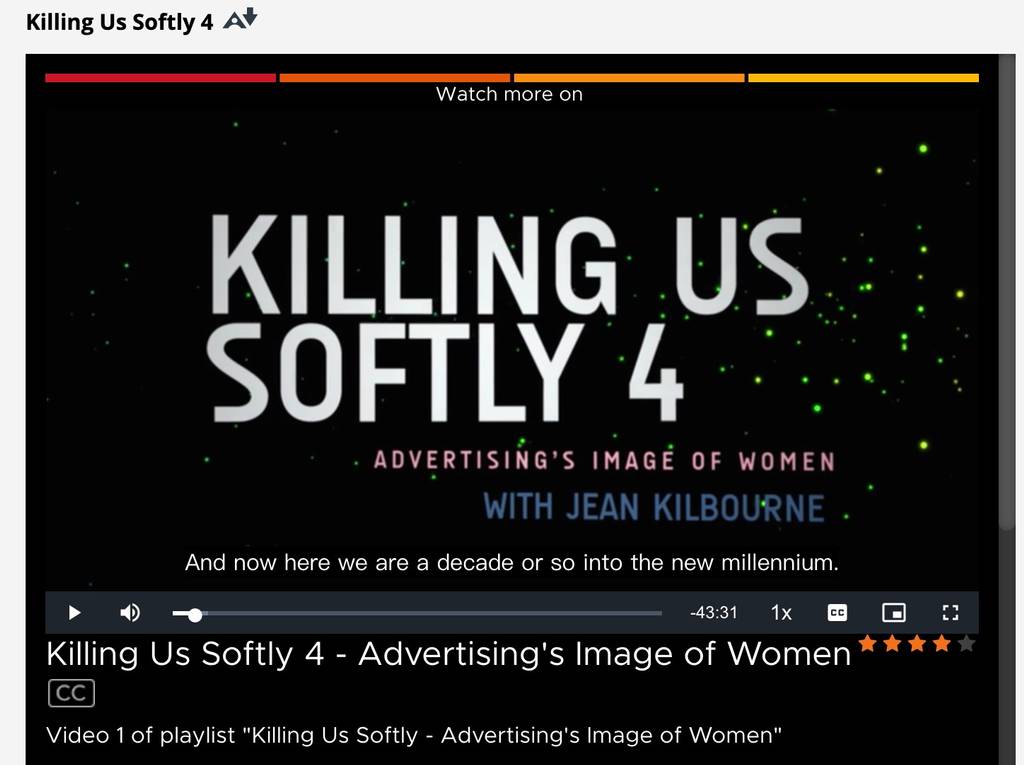Click the caption text about new millennium
The image size is (1024, 765).
pos(512,562)
